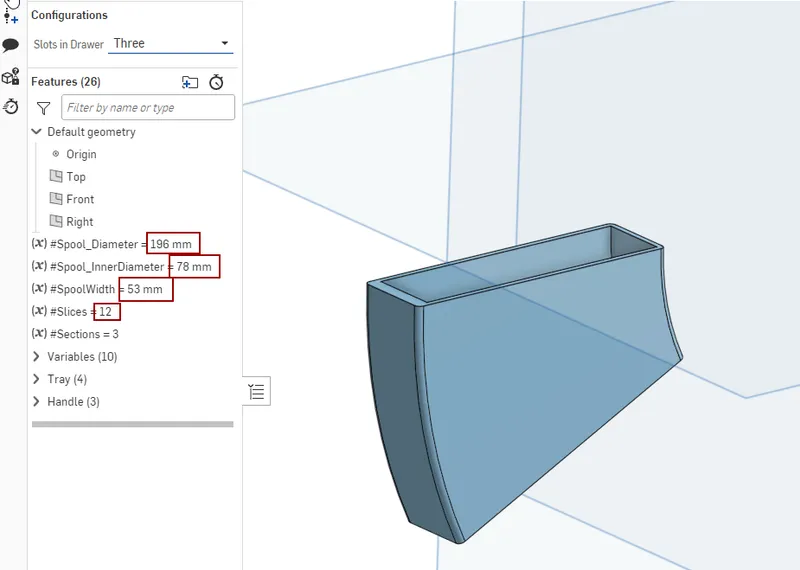The width and height of the screenshot is (800, 570).
Task: Click the comments speech bubble icon
Action: (11, 45)
